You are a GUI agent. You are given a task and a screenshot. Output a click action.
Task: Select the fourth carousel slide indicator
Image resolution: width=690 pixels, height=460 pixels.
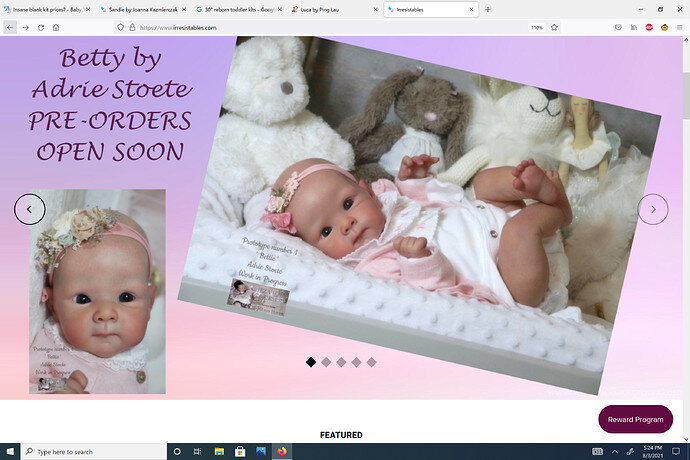(x=356, y=362)
